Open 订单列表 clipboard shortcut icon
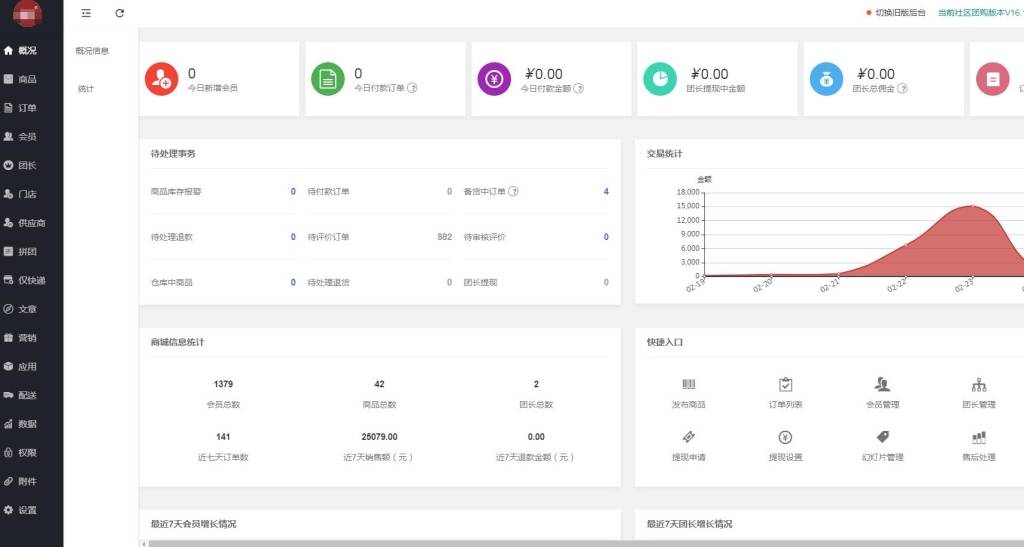Image resolution: width=1024 pixels, height=547 pixels. [x=786, y=384]
